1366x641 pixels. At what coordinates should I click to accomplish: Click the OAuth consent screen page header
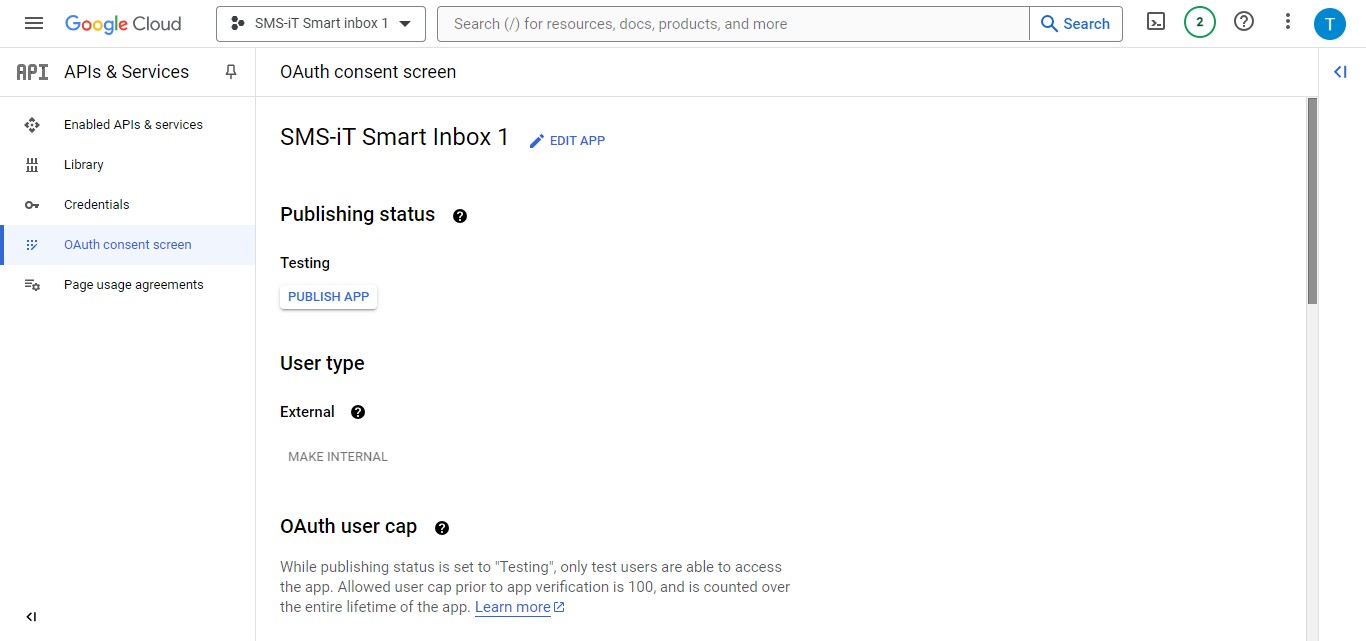(368, 72)
